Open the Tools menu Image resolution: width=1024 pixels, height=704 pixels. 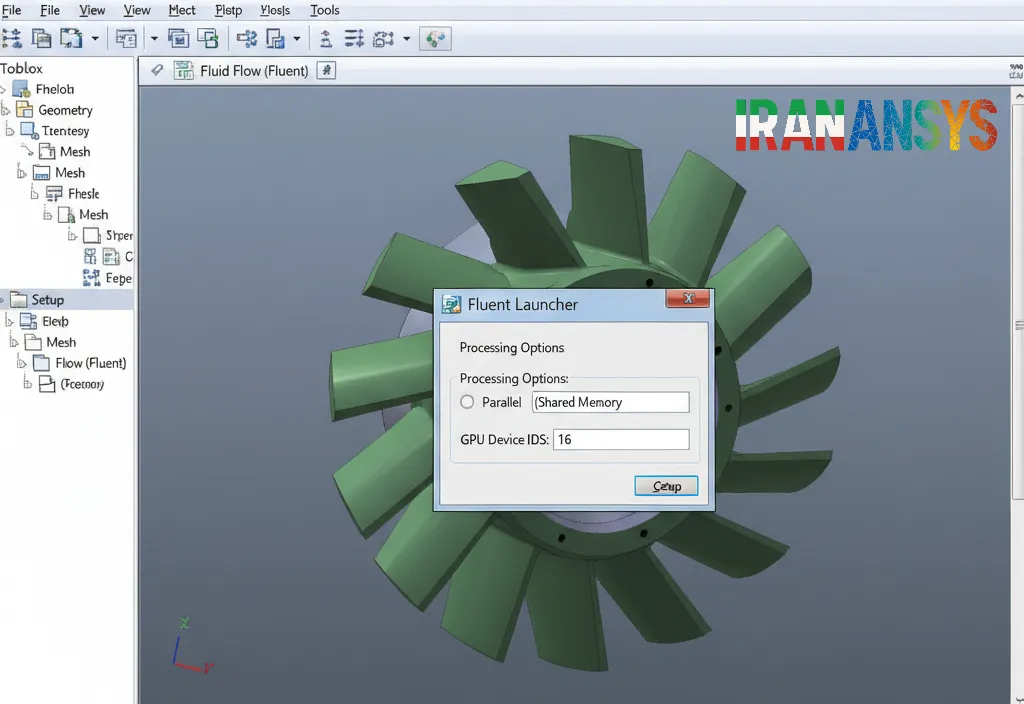point(325,10)
